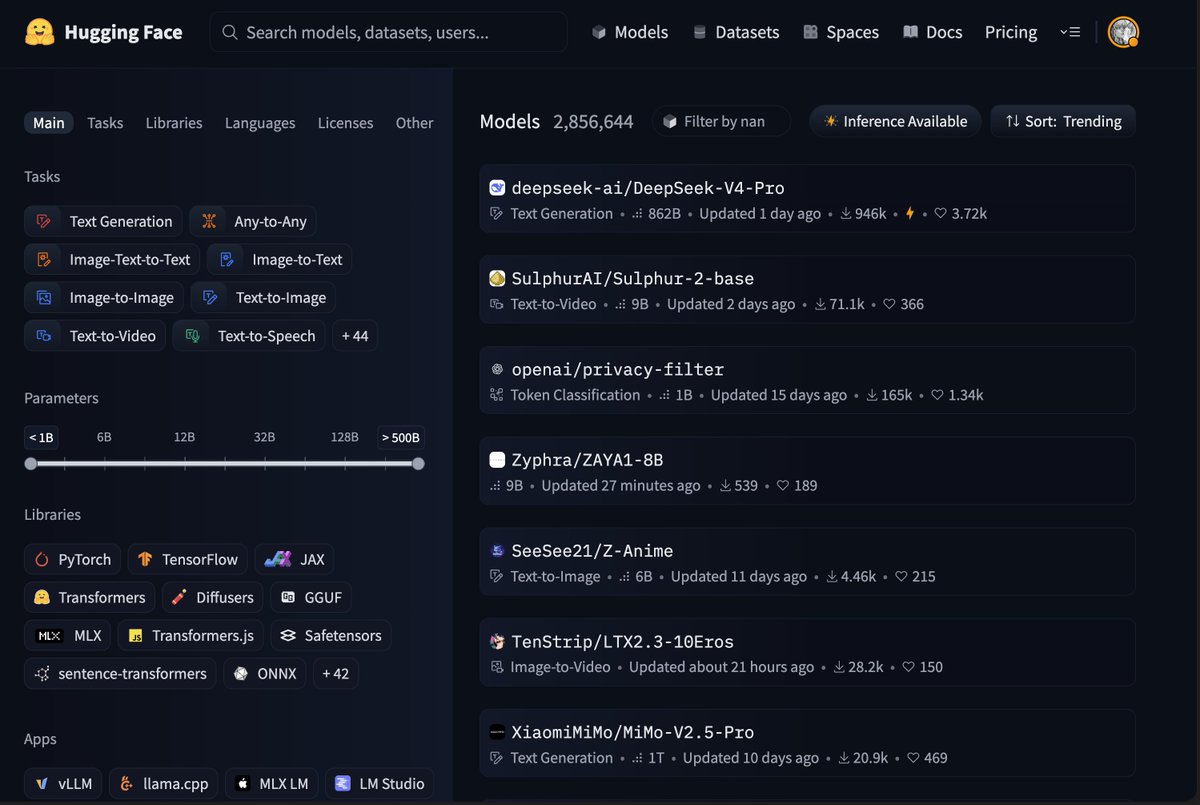Click the heart icon on DeepSeek-V4-Pro
The width and height of the screenshot is (1200, 805).
pos(940,214)
